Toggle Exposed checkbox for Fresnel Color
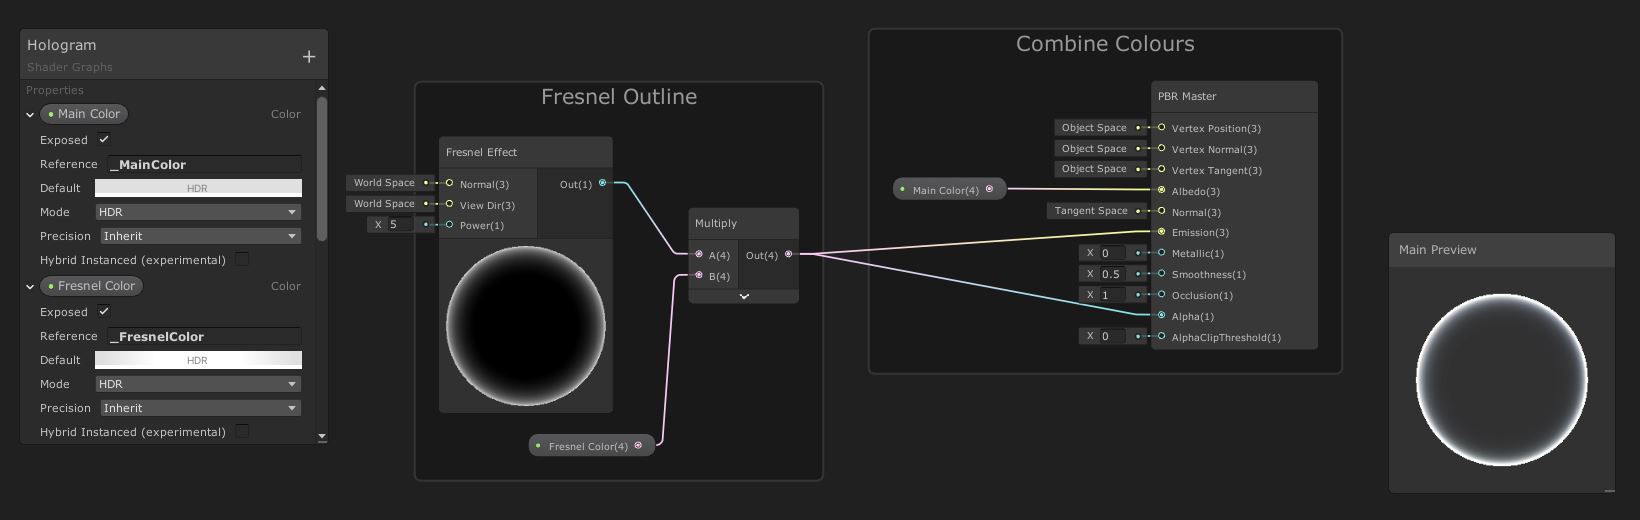Viewport: 1640px width, 520px height. click(x=104, y=312)
